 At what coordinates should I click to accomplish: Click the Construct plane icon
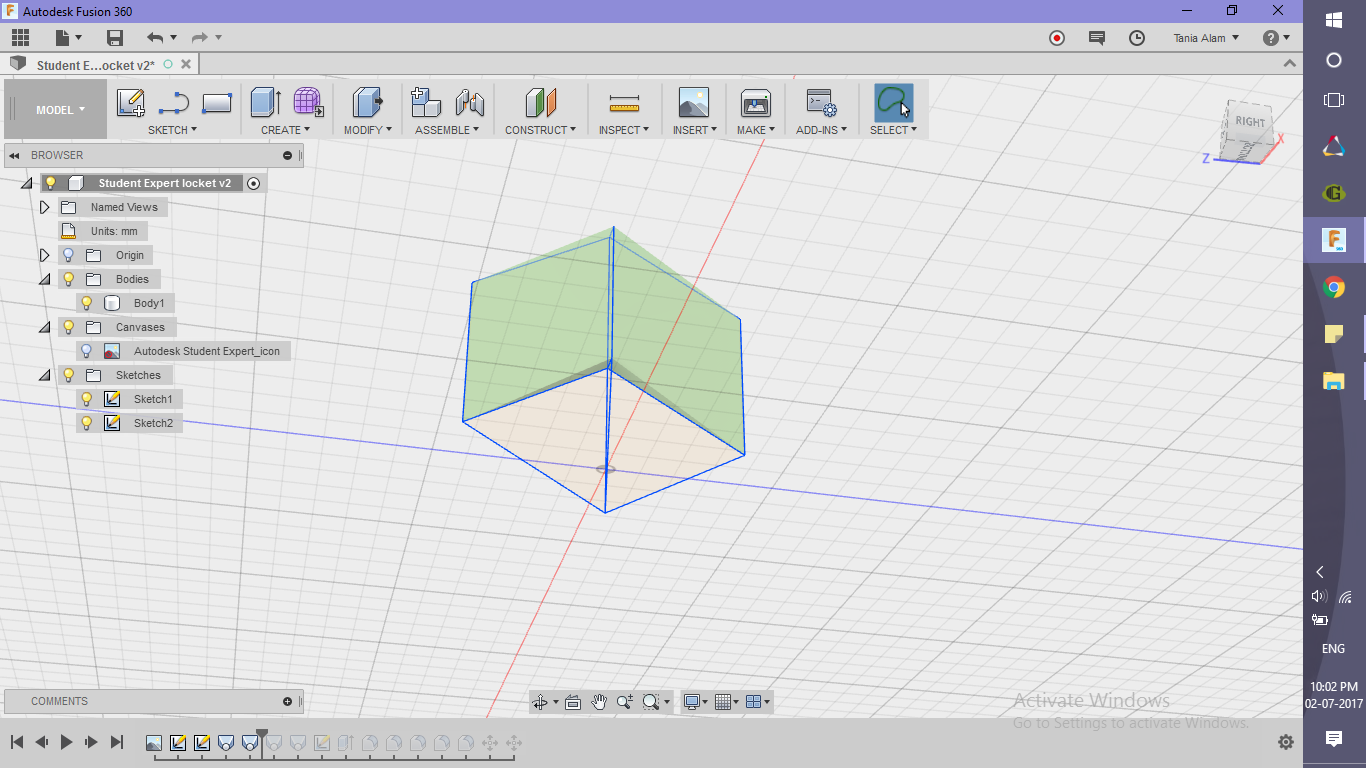540,102
